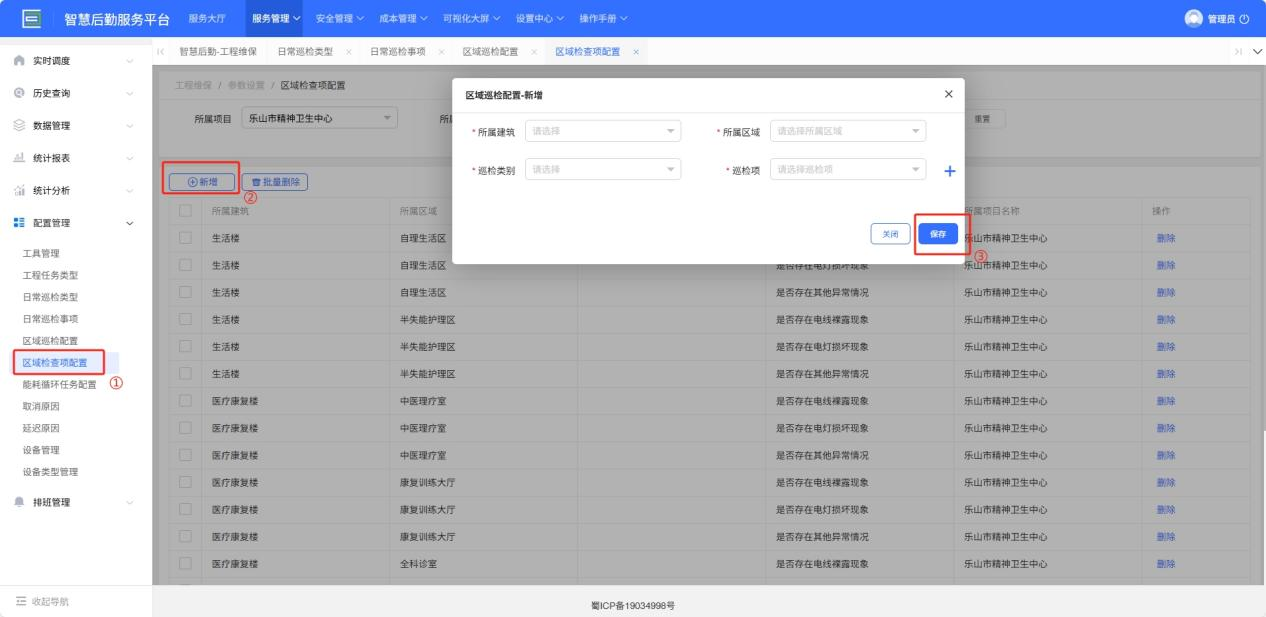Screen dimensions: 1266x617
Task: Close the 区域检查项配置 tab
Action: point(636,52)
